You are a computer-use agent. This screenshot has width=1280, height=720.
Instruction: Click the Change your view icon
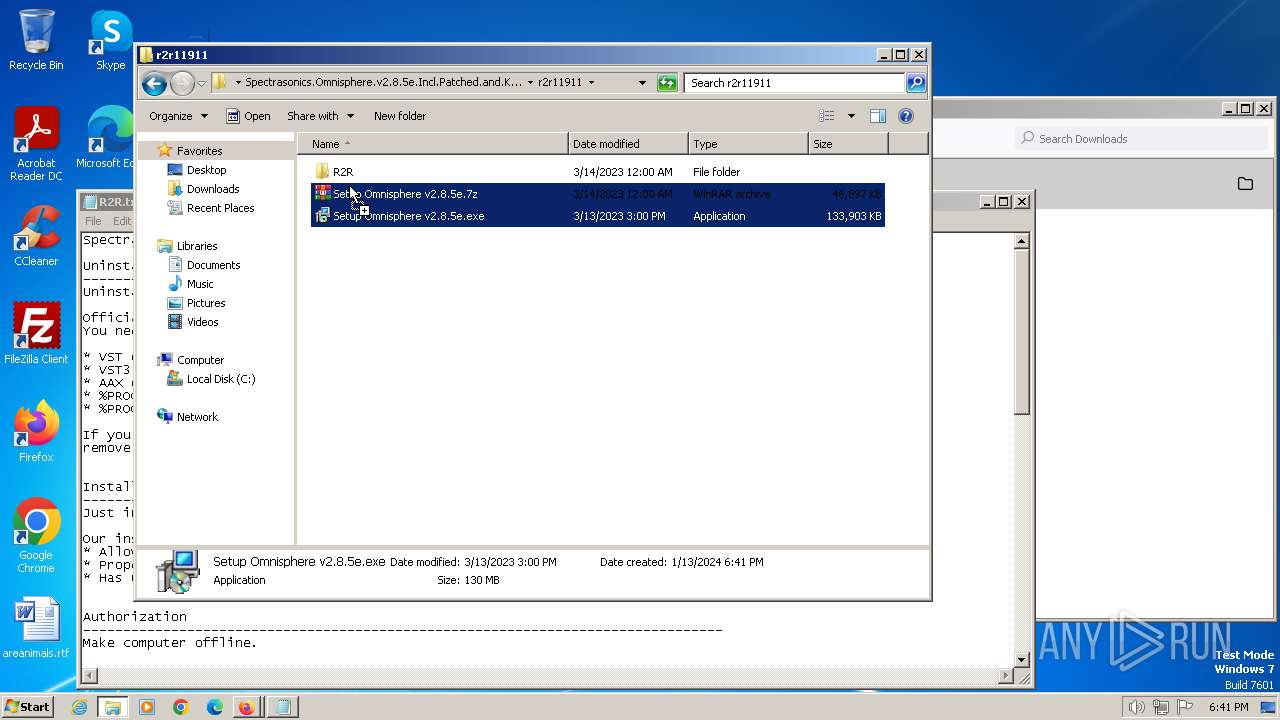point(827,116)
